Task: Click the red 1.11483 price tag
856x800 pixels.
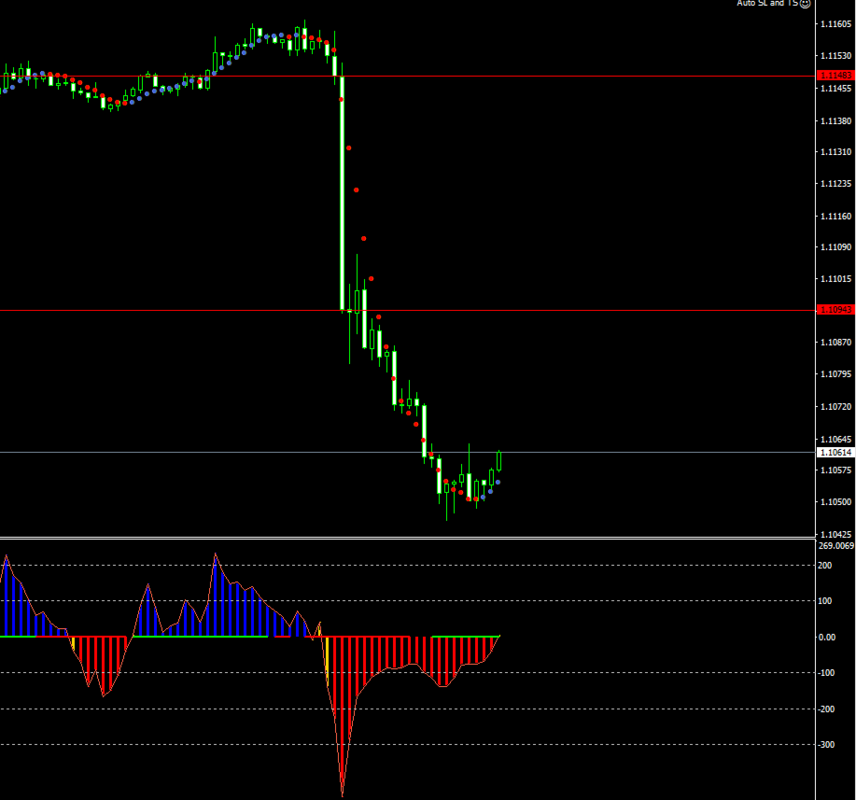Action: pyautogui.click(x=836, y=75)
